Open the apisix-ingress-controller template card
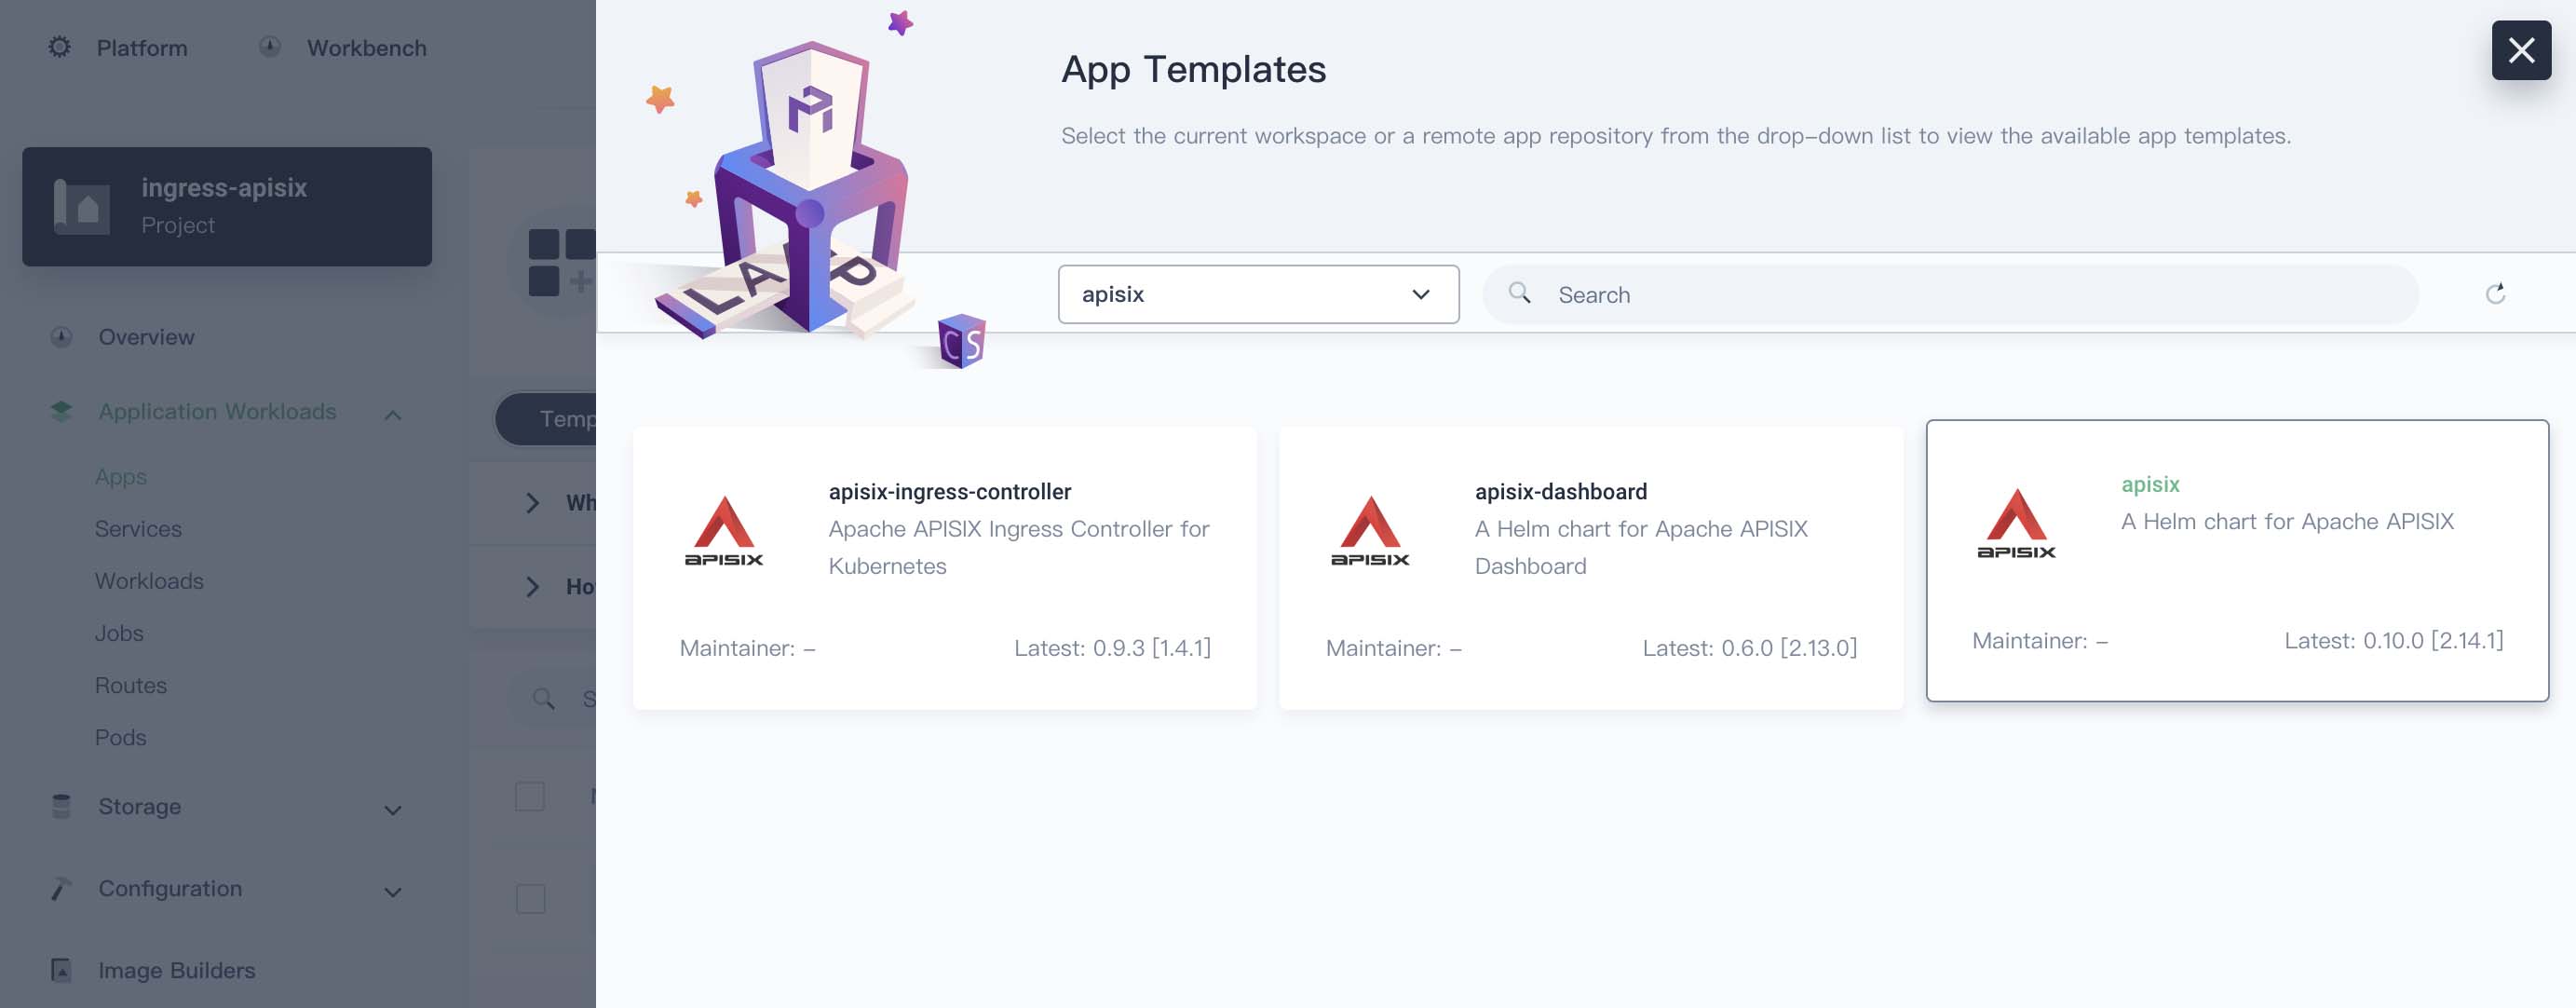Image resolution: width=2576 pixels, height=1008 pixels. 944,568
